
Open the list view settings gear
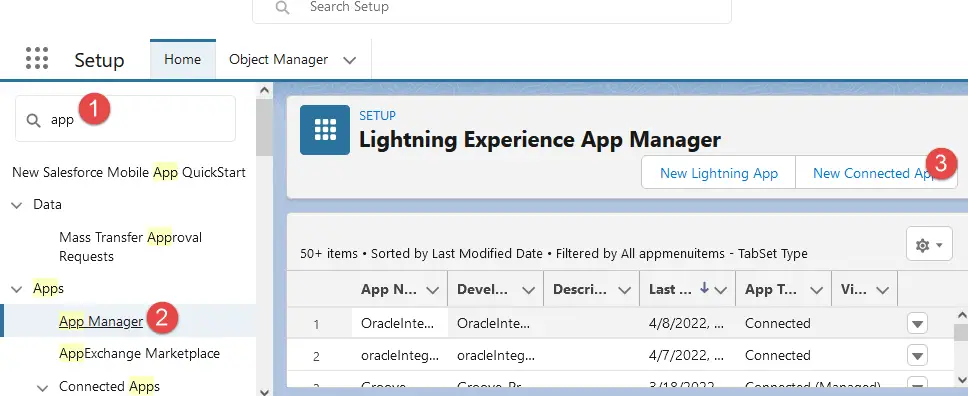[x=929, y=245]
